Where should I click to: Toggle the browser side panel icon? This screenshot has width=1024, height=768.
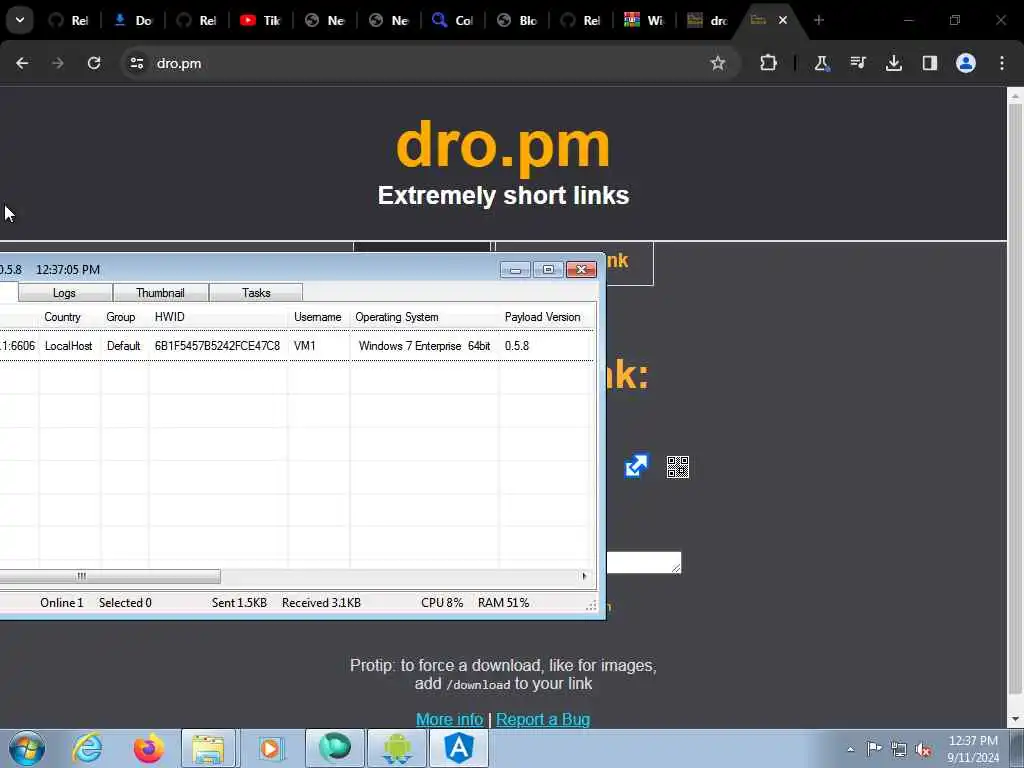930,63
